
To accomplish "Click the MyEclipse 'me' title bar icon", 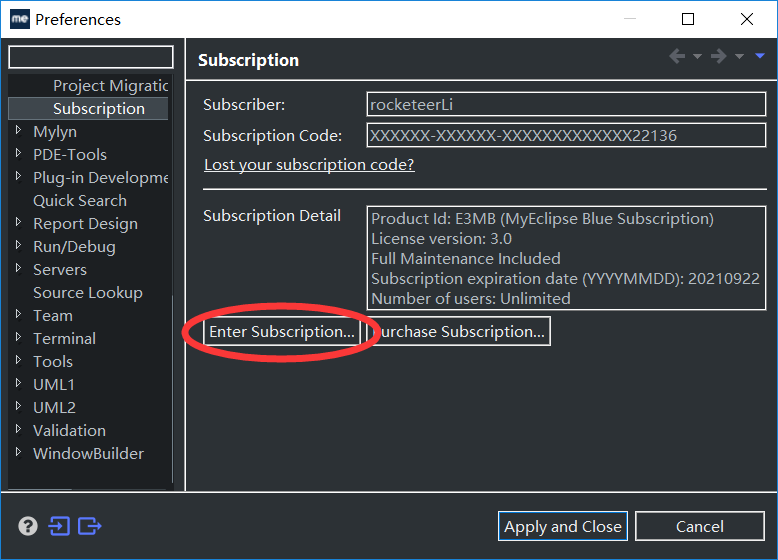I will (20, 19).
